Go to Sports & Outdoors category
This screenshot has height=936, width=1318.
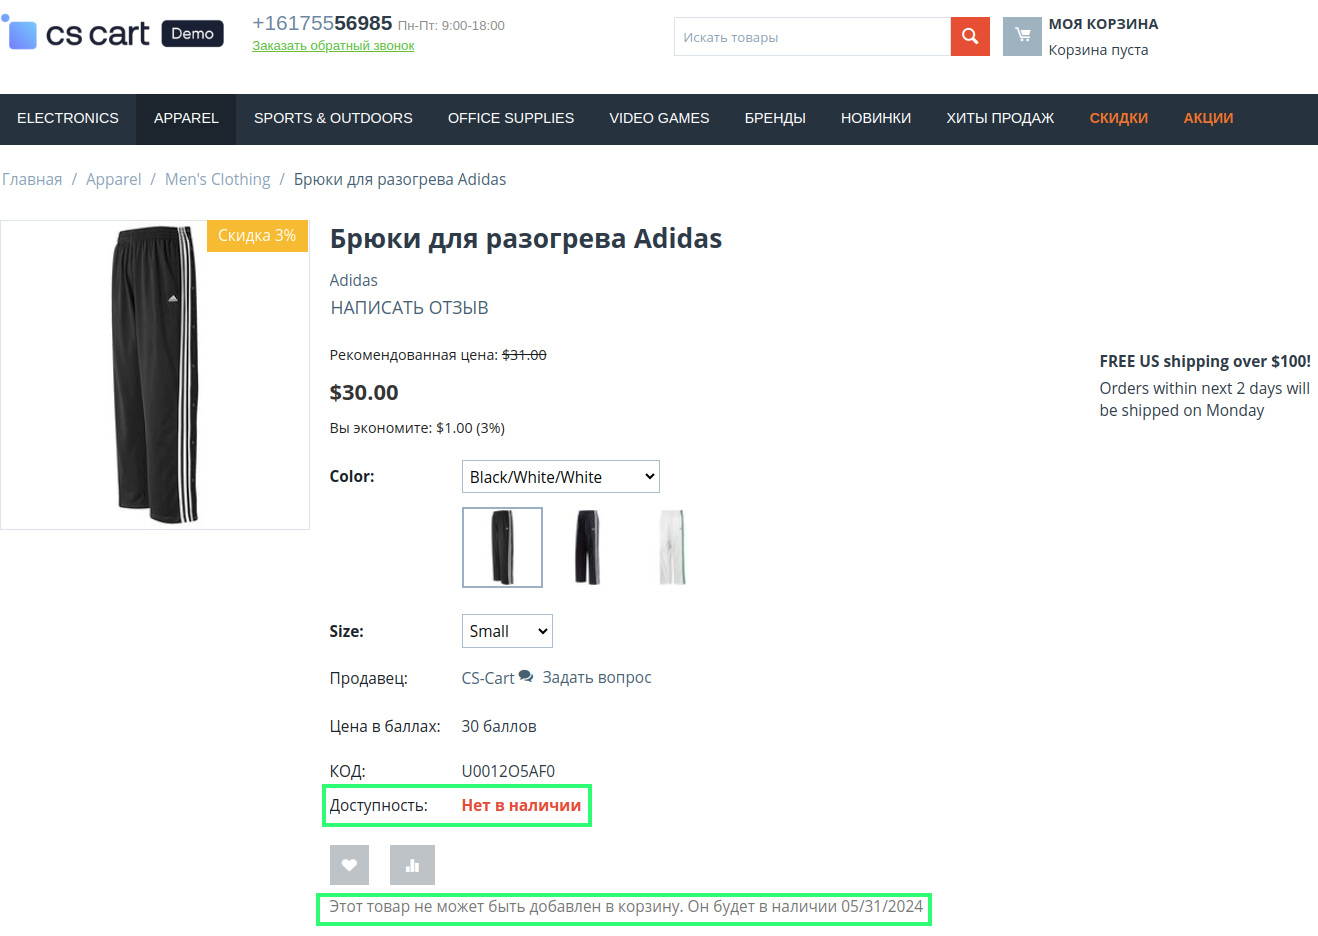click(333, 118)
